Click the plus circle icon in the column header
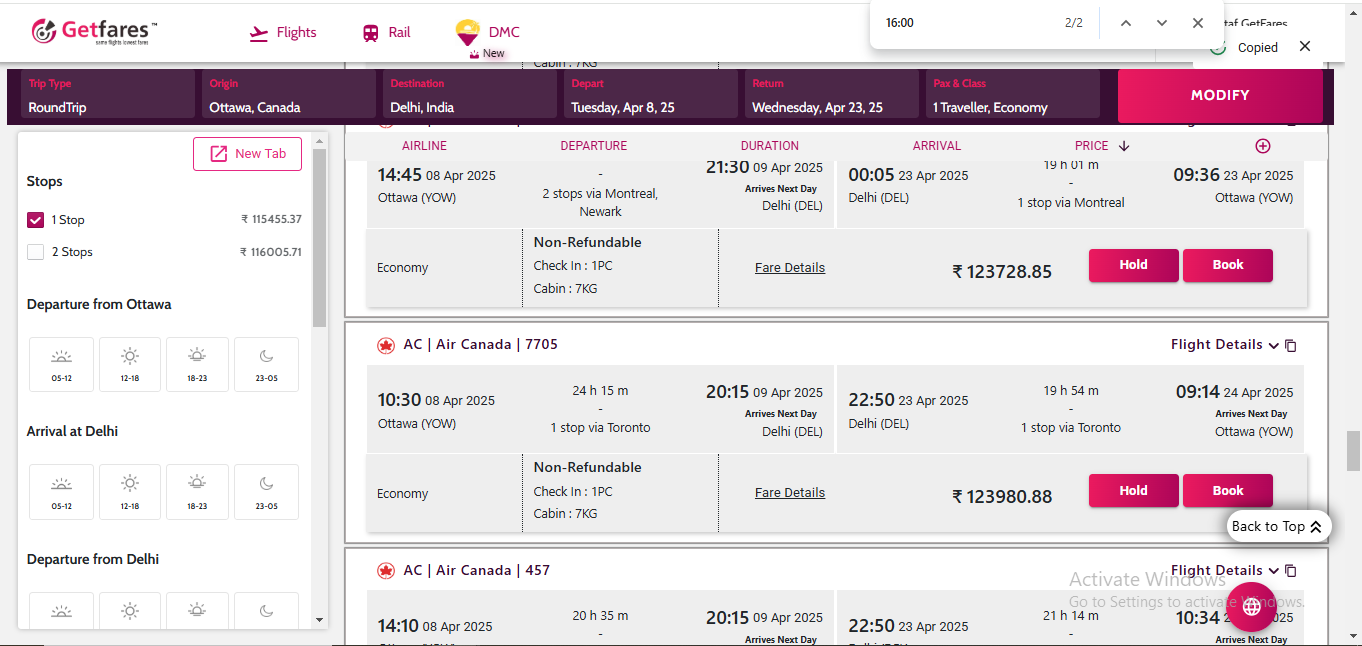Image resolution: width=1362 pixels, height=646 pixels. click(x=1263, y=146)
